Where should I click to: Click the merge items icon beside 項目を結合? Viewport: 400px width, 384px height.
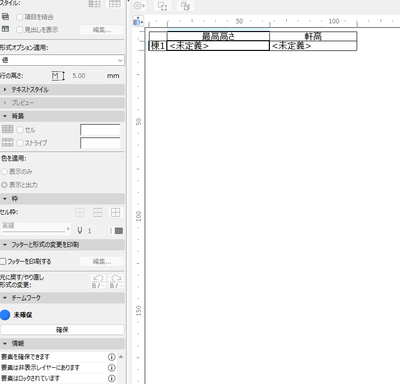[x=5, y=17]
